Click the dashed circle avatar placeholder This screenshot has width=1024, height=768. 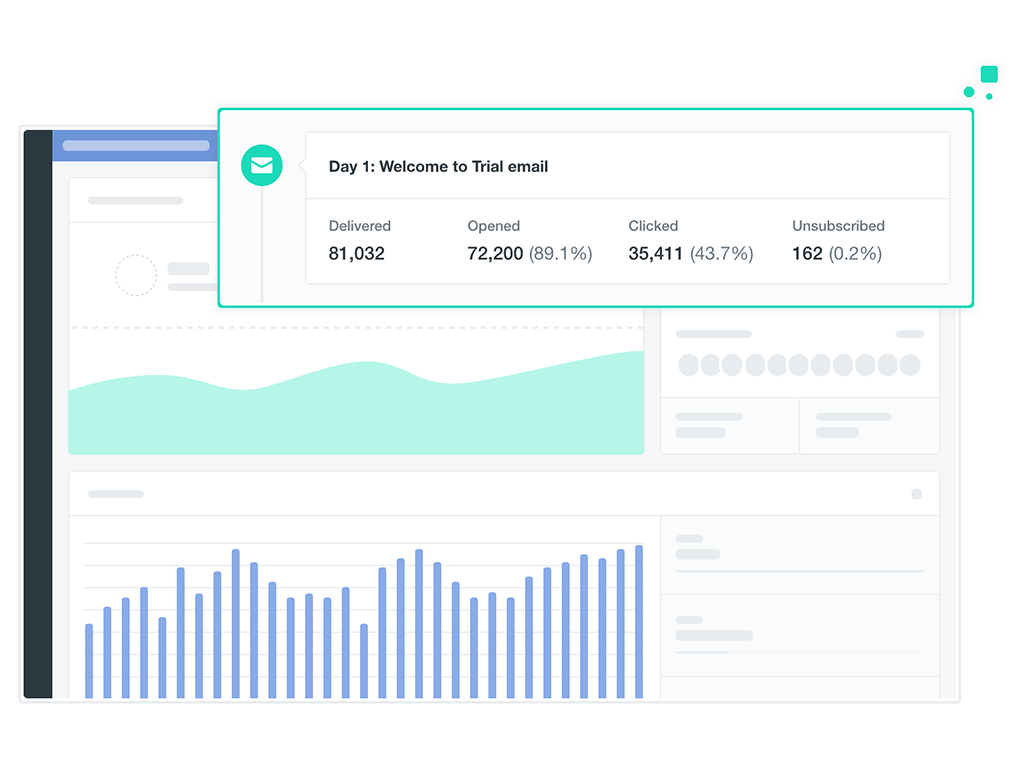tap(136, 275)
